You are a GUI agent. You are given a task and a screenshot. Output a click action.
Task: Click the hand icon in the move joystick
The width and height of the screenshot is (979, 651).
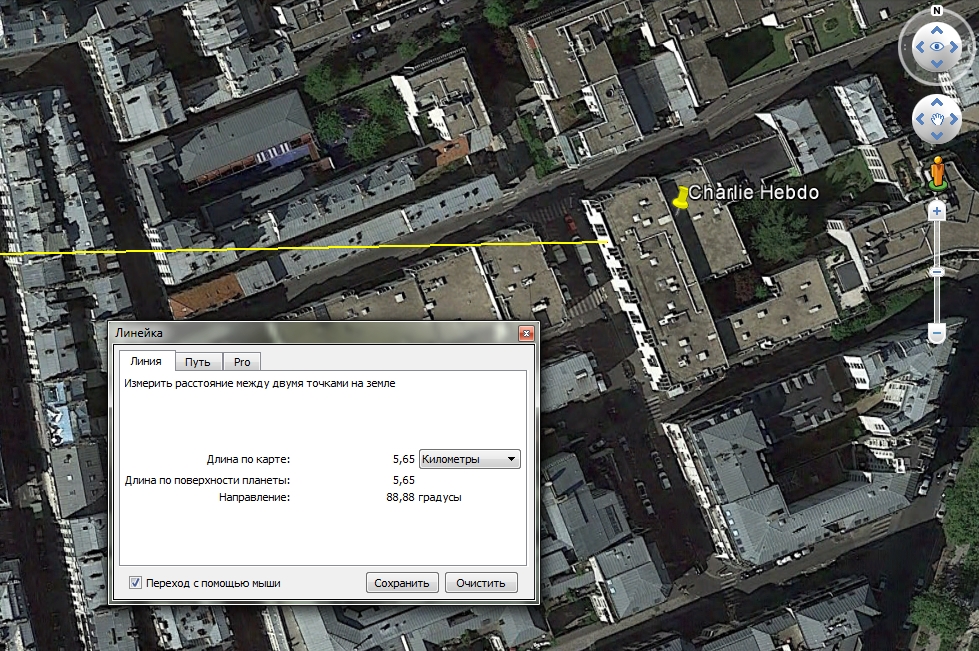click(937, 119)
